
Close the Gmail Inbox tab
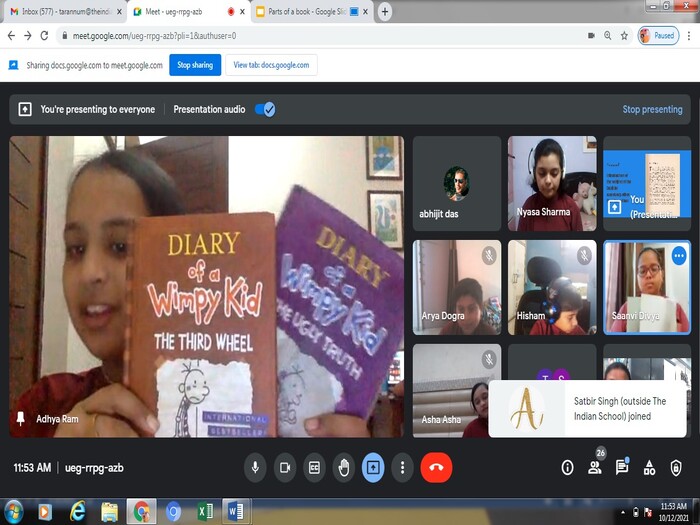click(119, 12)
